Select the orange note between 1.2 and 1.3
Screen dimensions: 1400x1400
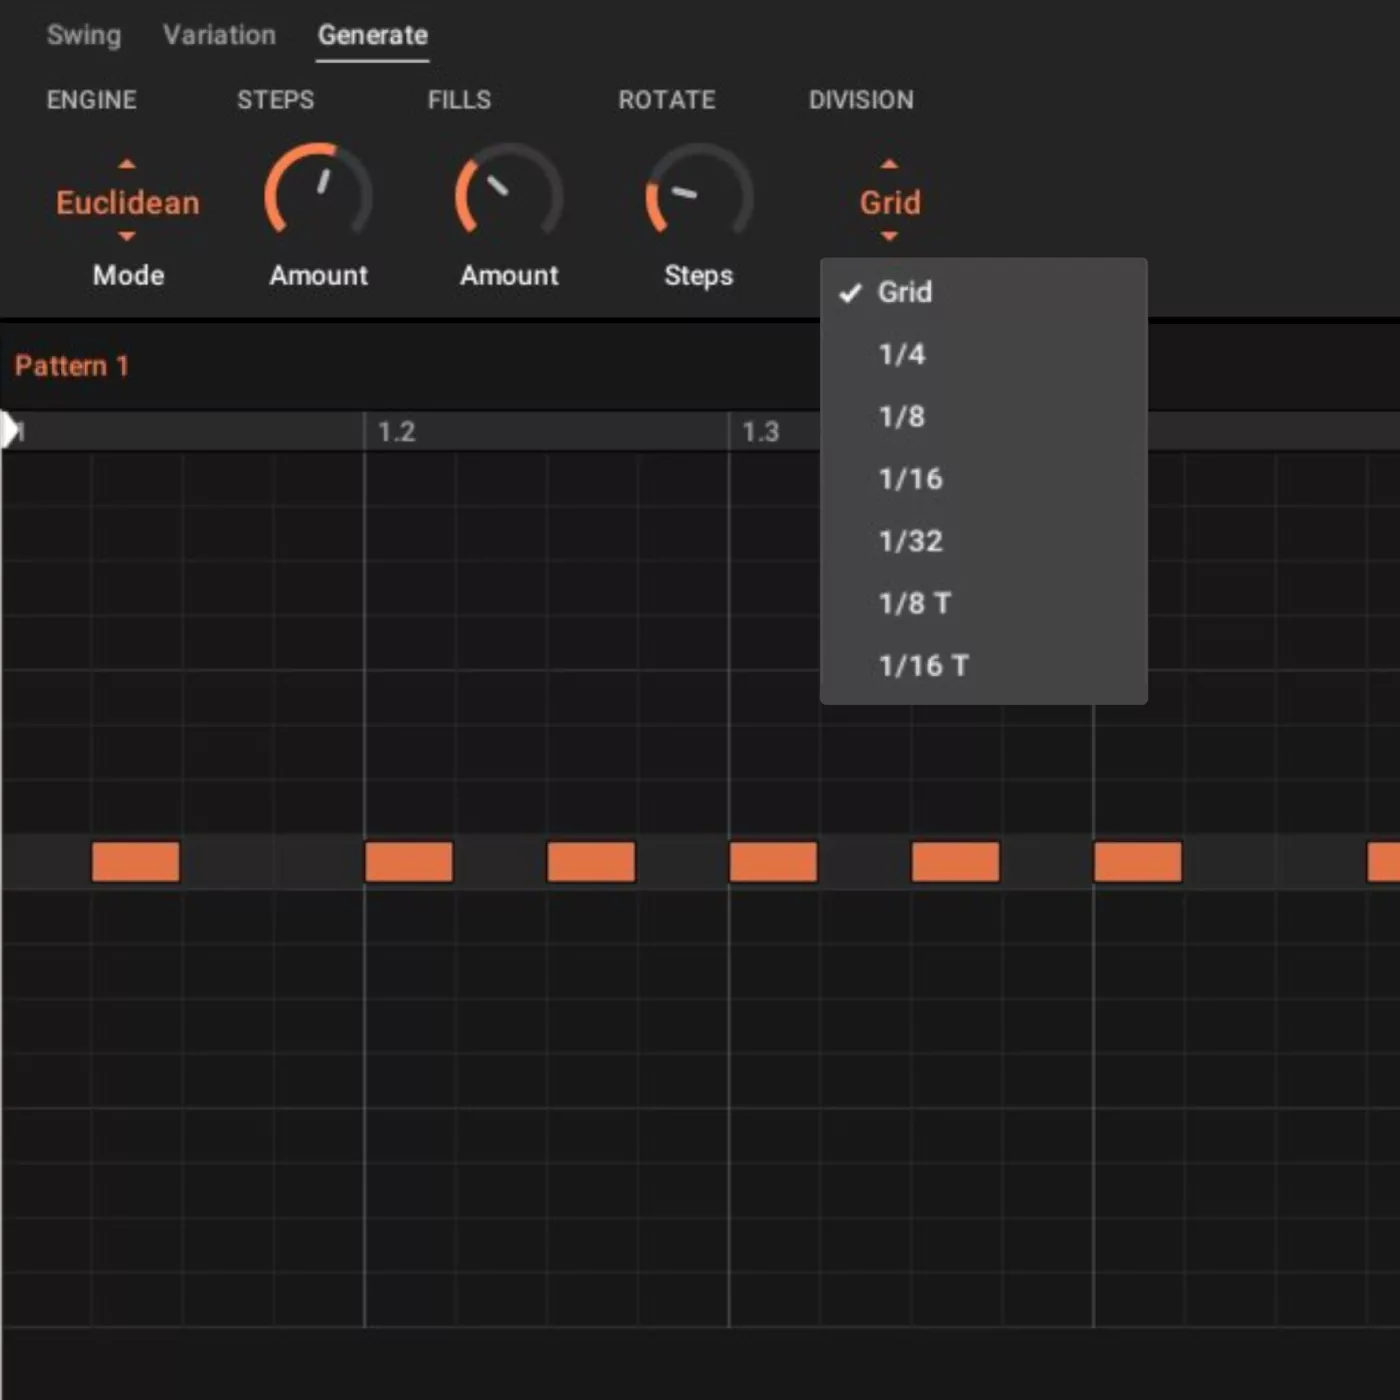[591, 861]
